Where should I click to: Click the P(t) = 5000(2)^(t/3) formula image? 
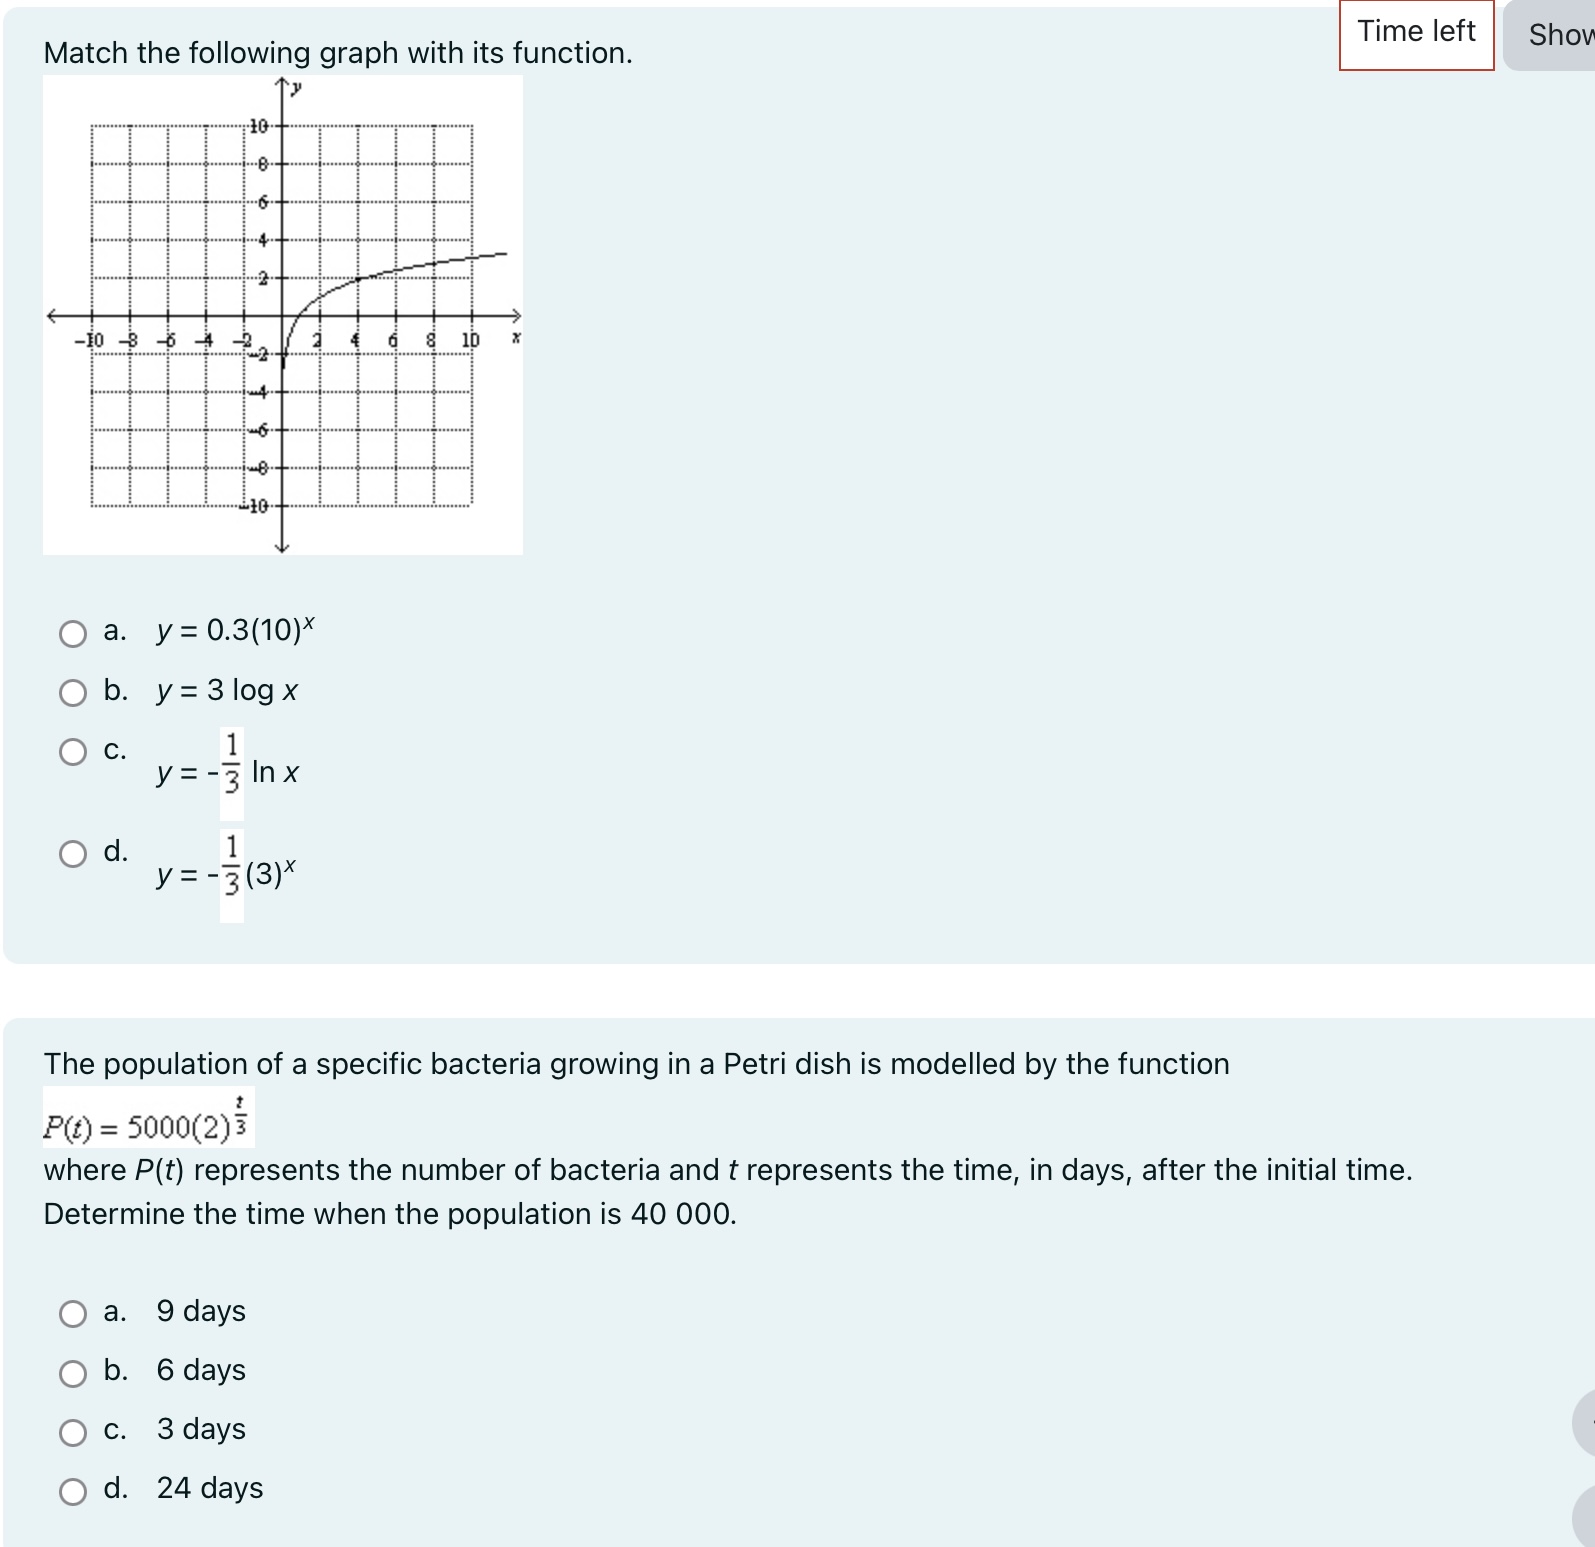point(148,1115)
